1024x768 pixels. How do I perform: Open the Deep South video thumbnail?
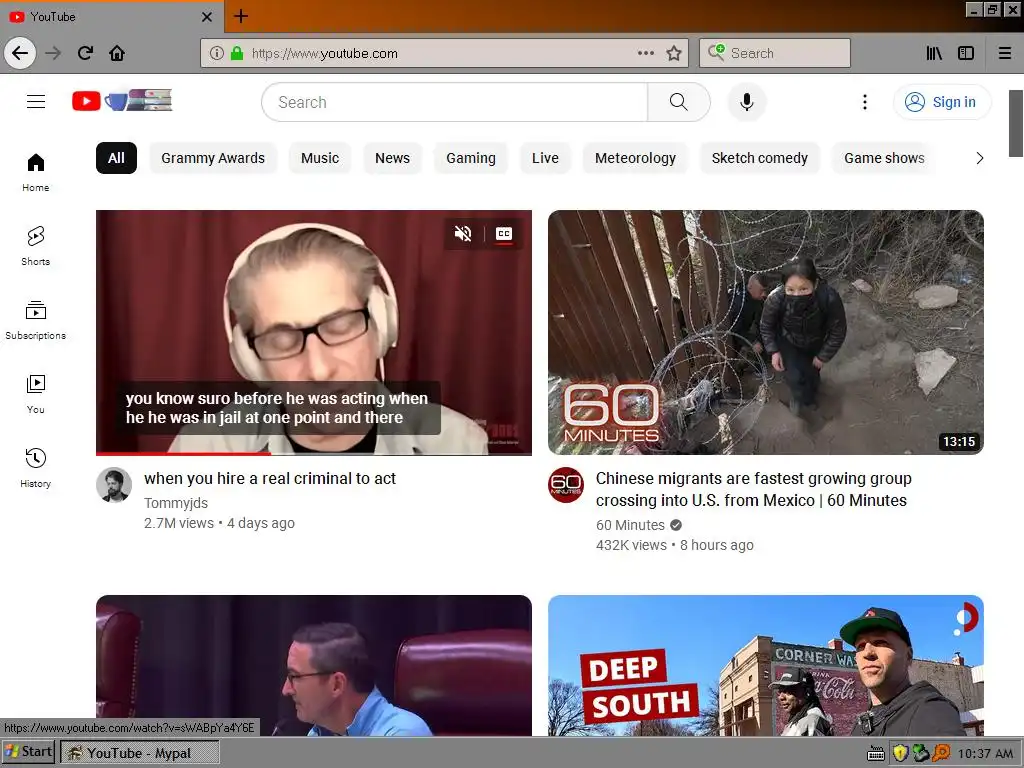click(x=765, y=665)
